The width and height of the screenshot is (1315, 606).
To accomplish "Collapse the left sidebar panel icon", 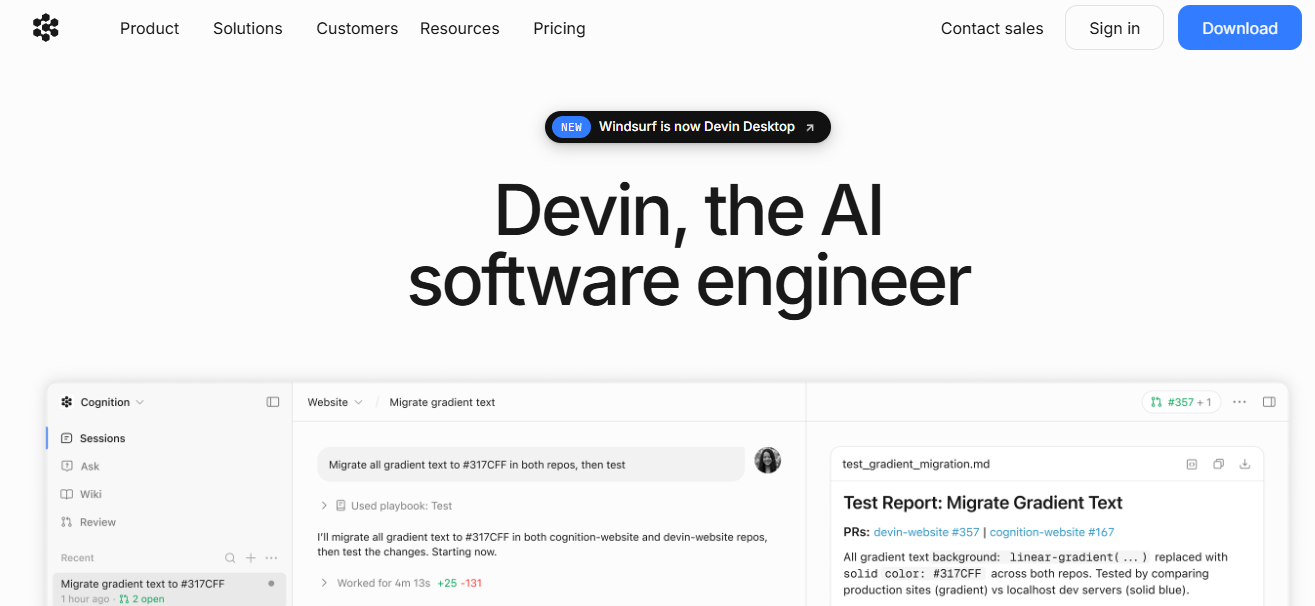I will (273, 402).
